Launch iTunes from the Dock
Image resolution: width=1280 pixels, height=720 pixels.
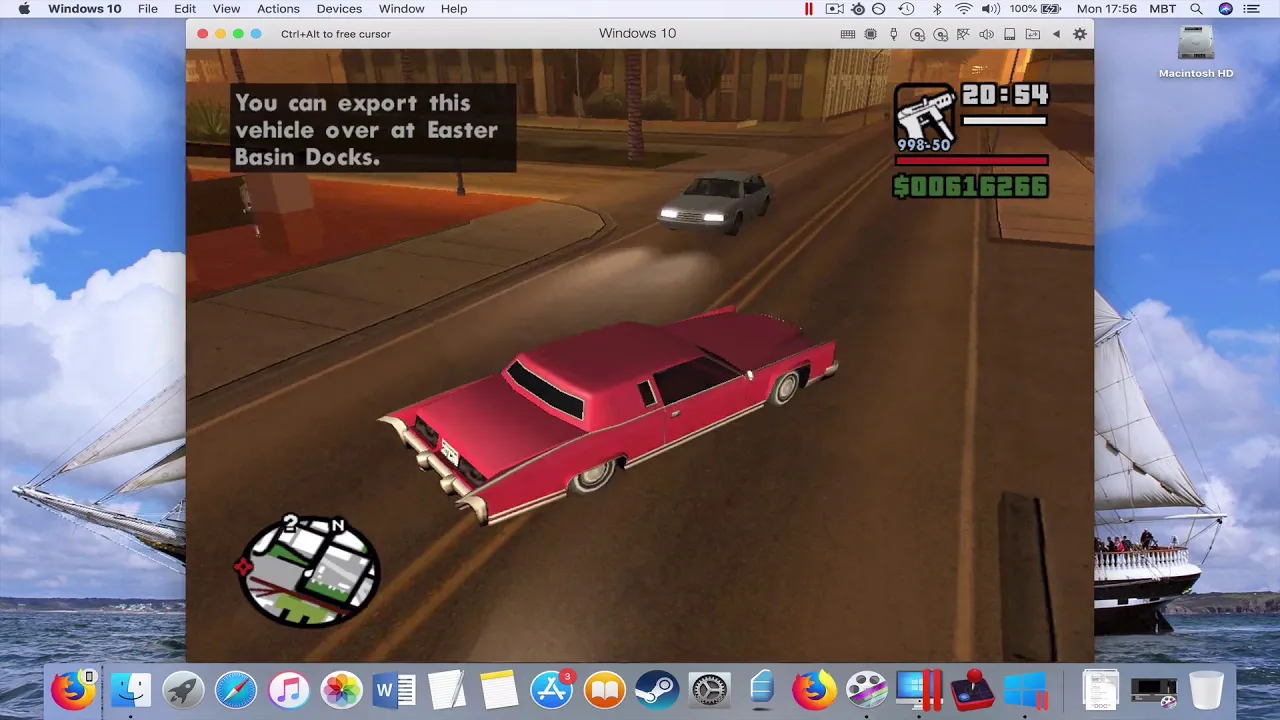click(x=289, y=690)
